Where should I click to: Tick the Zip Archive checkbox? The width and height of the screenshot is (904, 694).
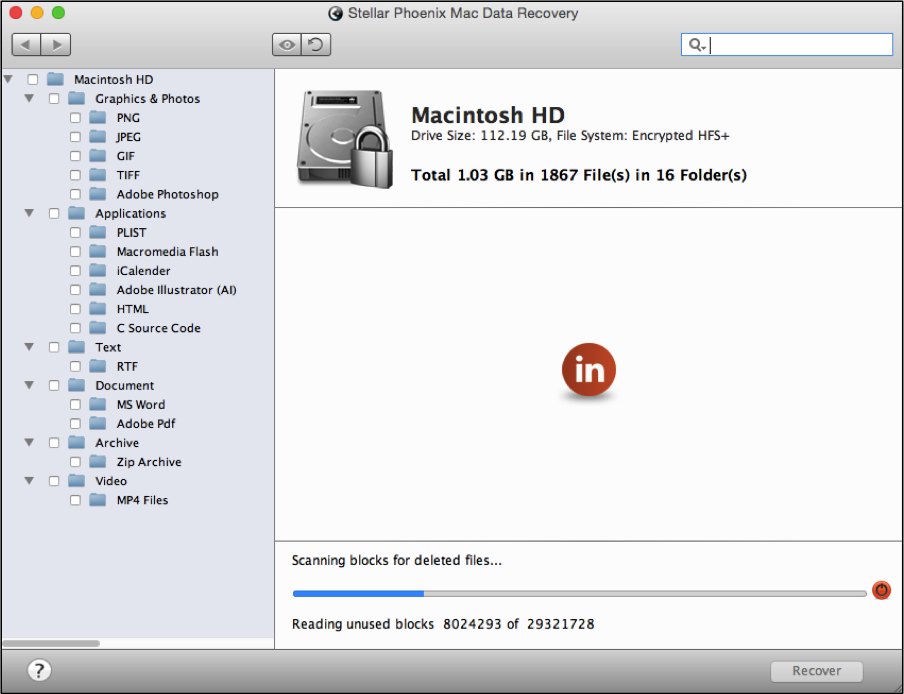76,462
